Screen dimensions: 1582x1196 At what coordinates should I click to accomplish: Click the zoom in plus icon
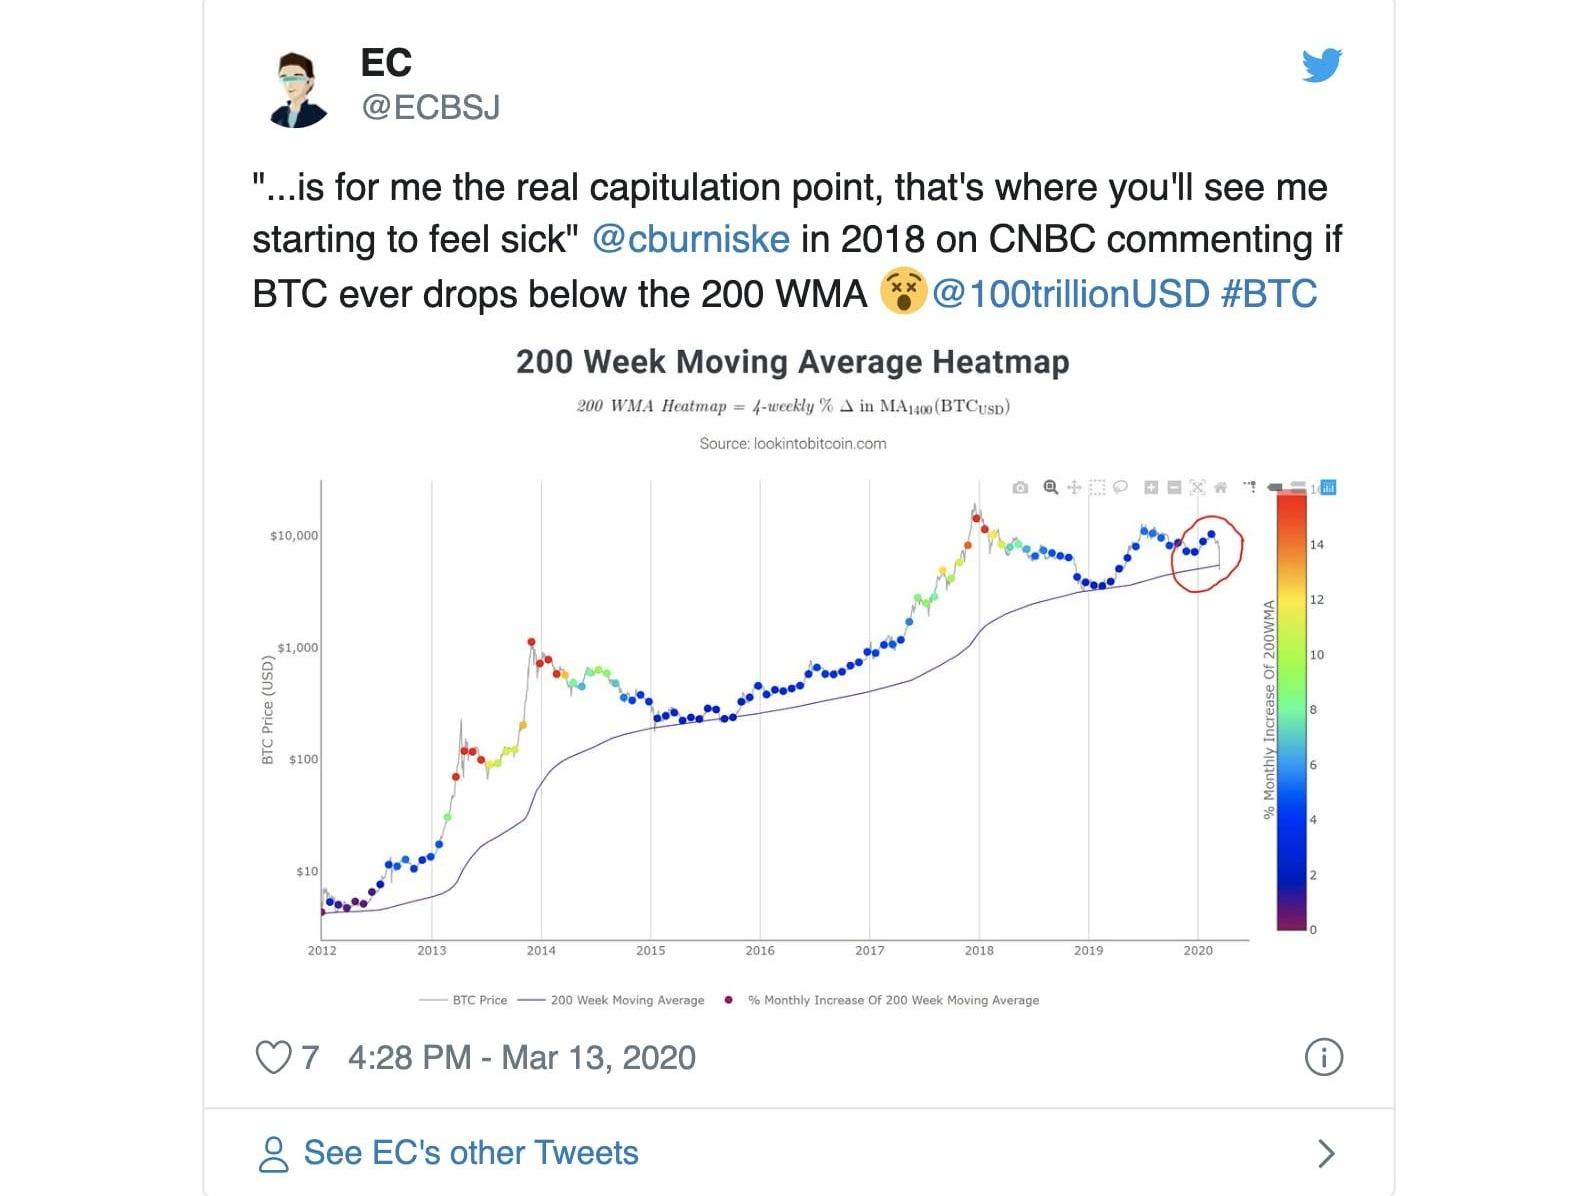[1151, 487]
